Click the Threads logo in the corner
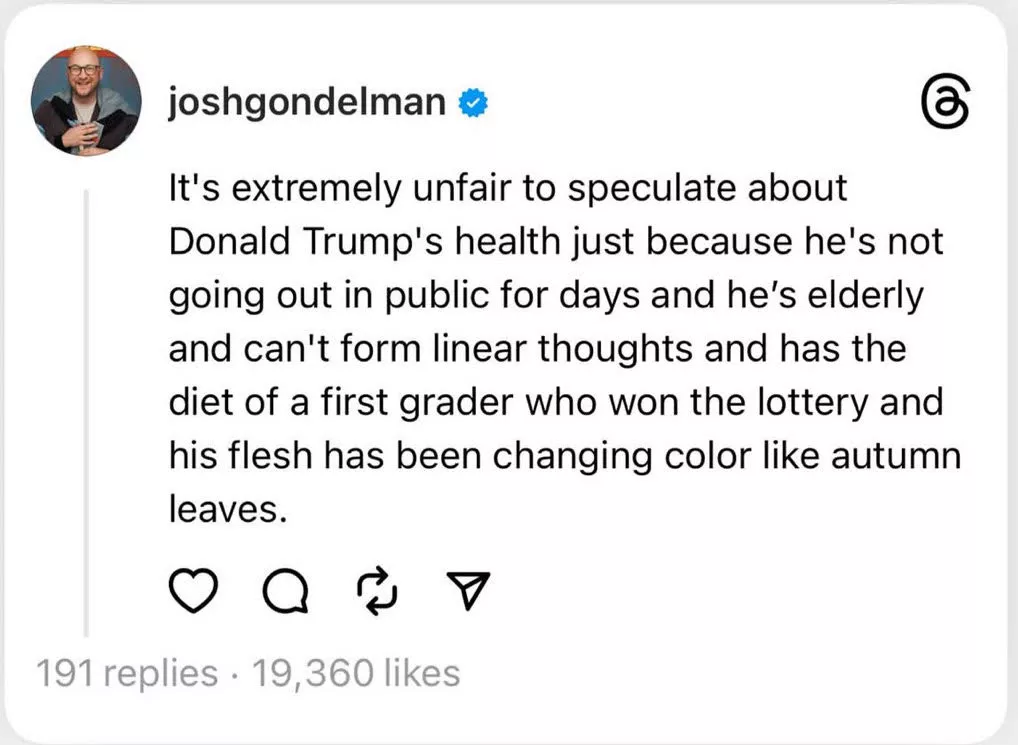Screen dimensions: 1018x745 [x=945, y=104]
